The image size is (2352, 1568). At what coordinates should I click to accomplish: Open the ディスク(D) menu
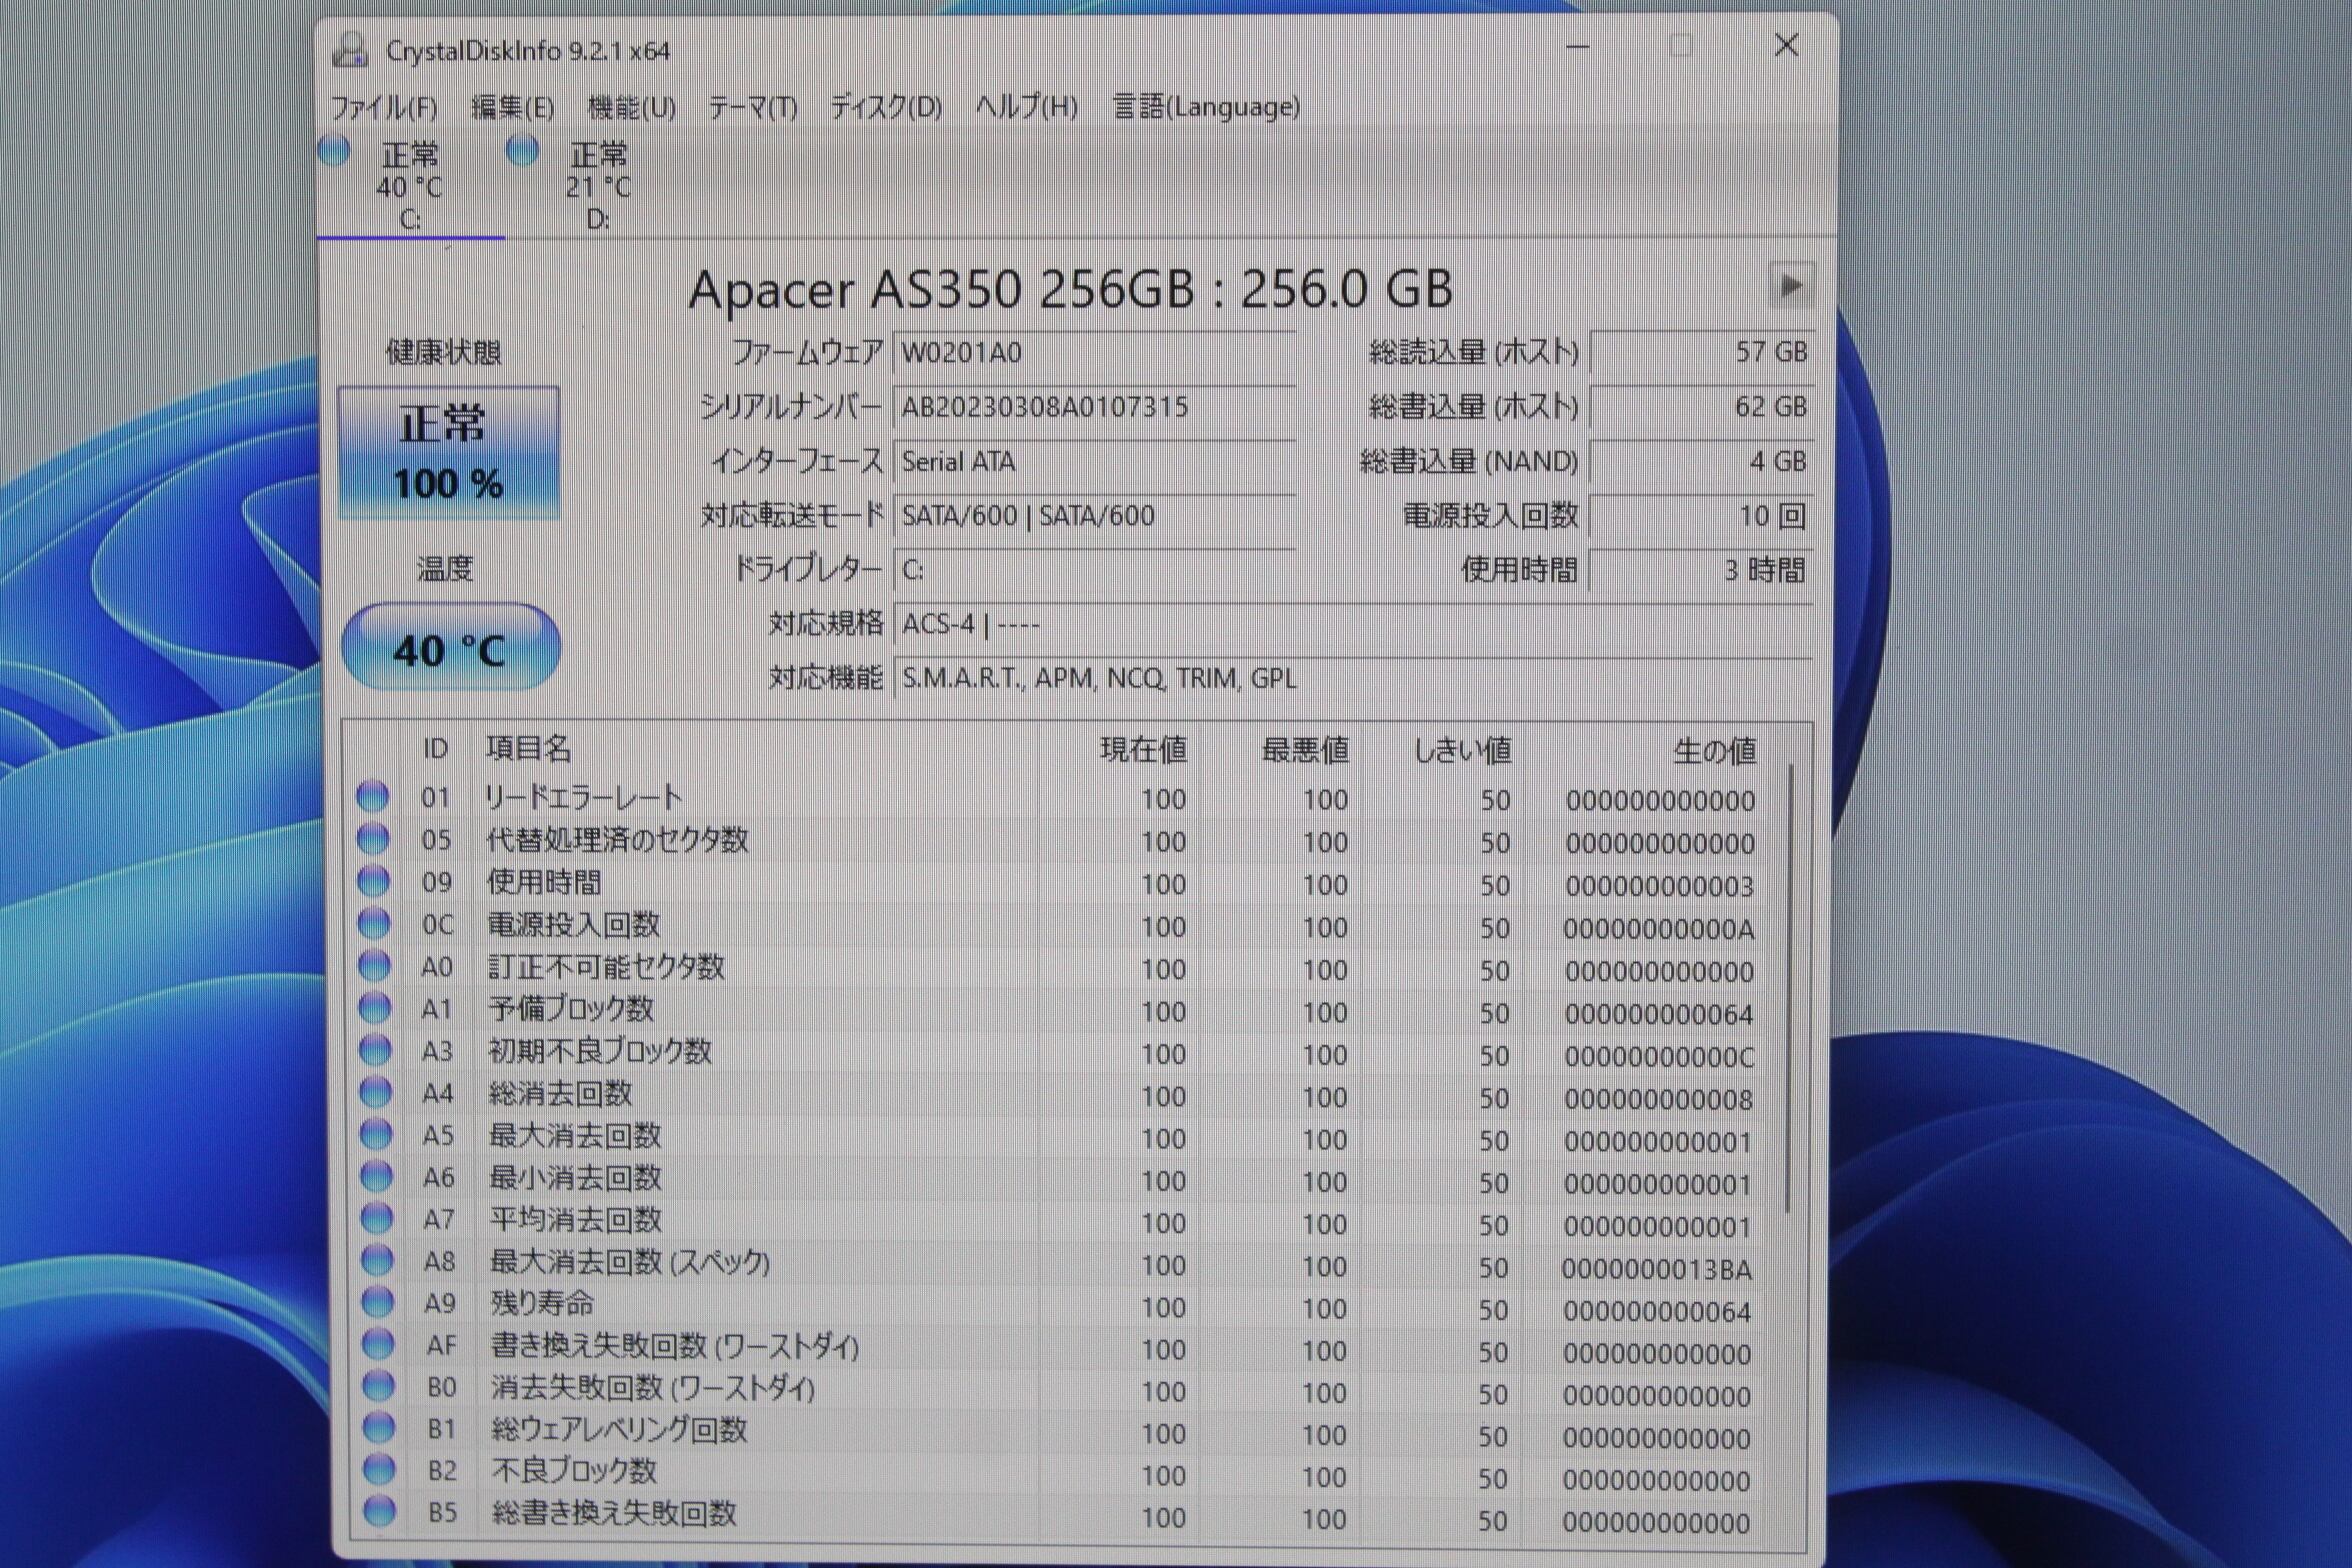point(885,107)
